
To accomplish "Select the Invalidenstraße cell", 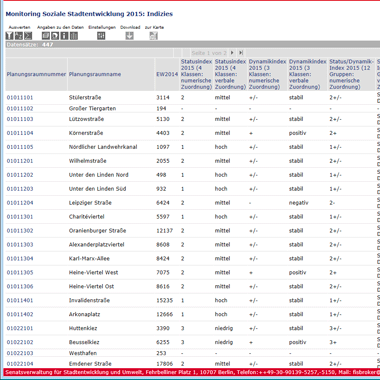I will 88,300.
